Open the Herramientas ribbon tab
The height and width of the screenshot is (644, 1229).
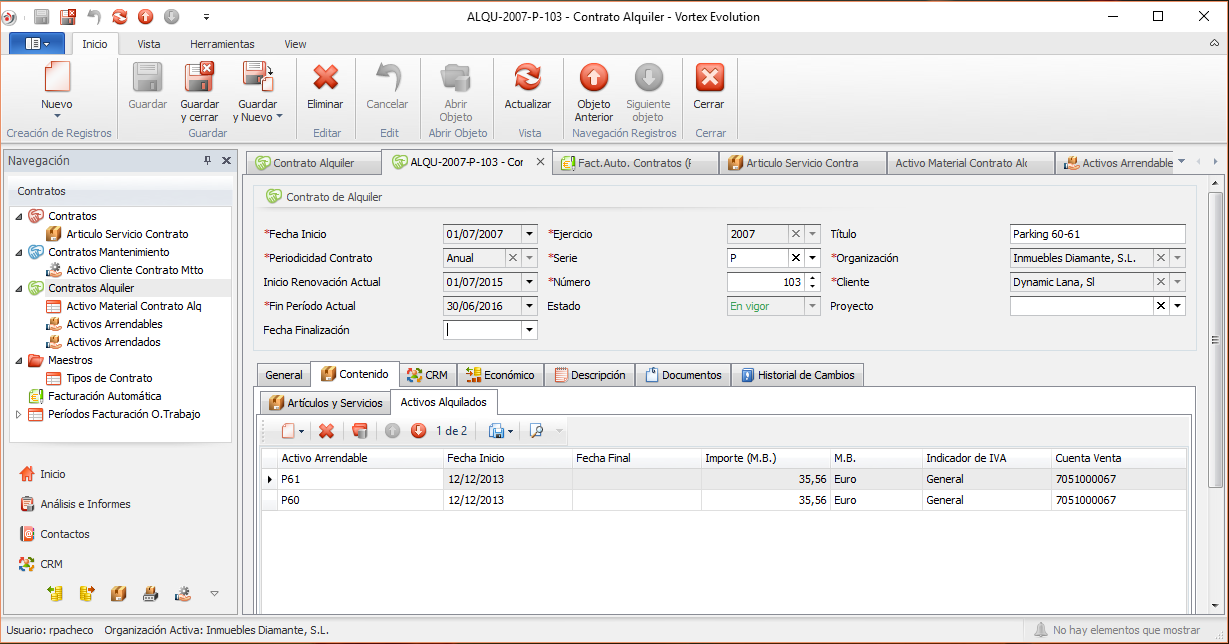(222, 44)
